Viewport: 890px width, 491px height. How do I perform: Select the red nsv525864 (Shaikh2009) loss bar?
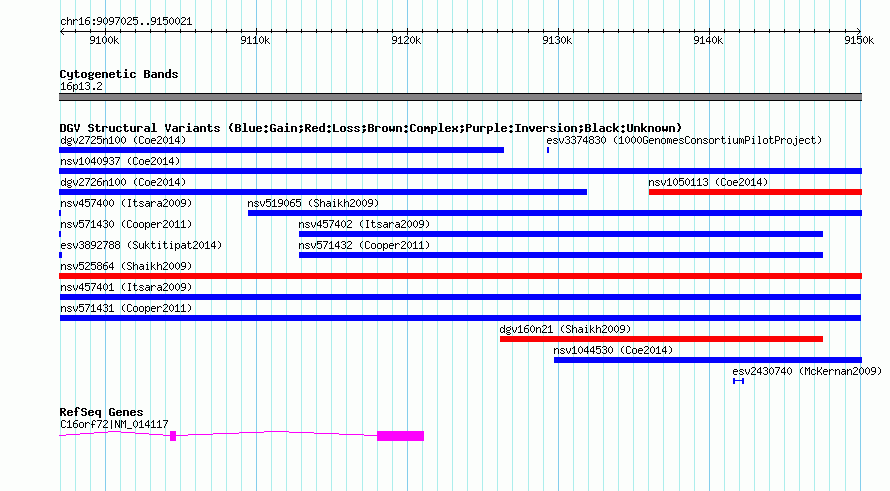(x=460, y=276)
